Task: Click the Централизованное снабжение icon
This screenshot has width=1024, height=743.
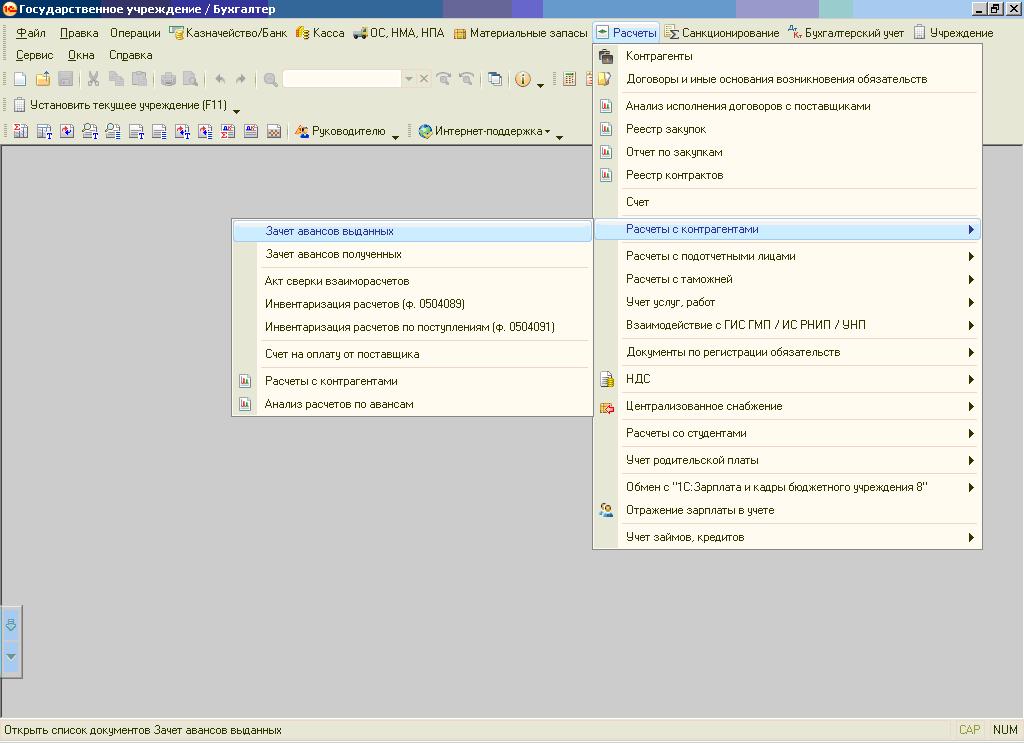Action: (606, 406)
